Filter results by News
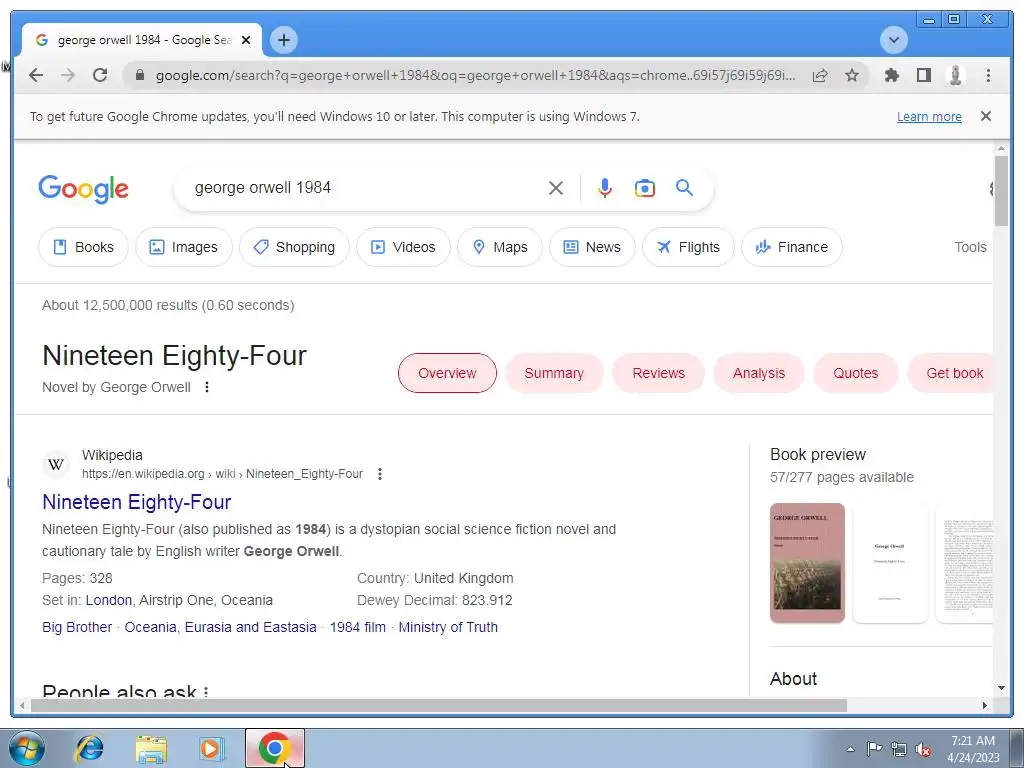Screen dimensions: 1024x768 [592, 247]
